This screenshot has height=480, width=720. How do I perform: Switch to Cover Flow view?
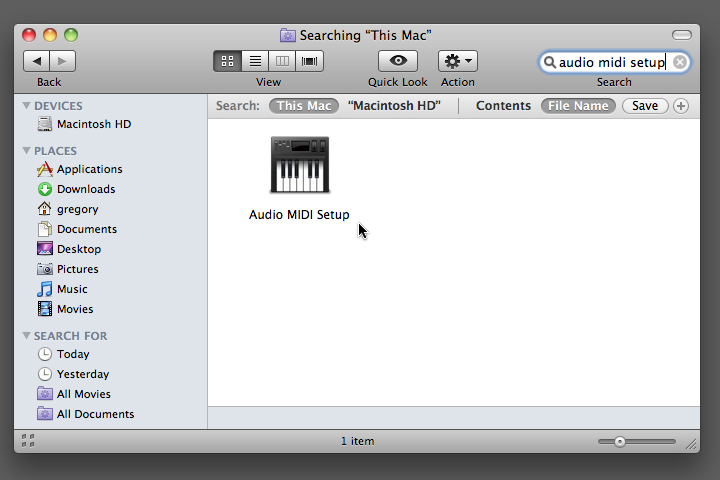pos(310,61)
